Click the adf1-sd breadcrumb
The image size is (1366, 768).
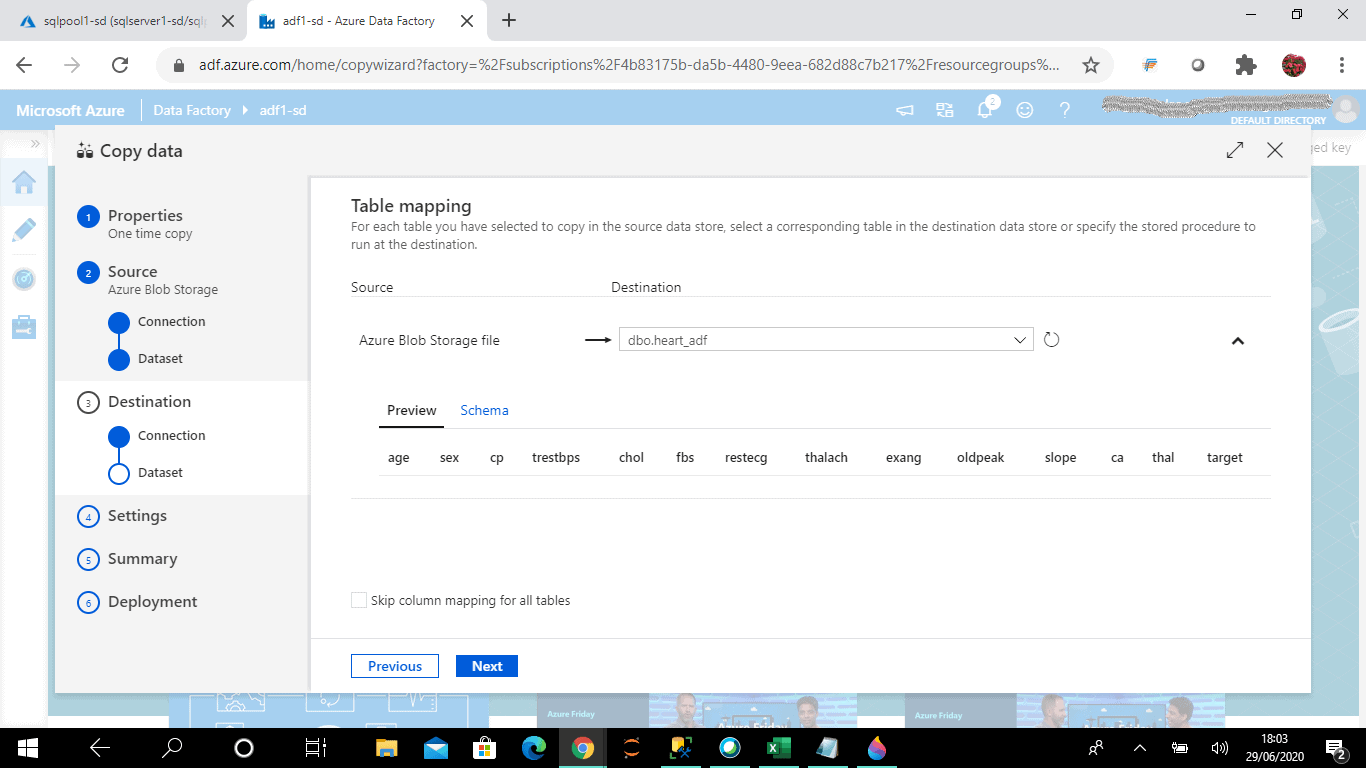(x=283, y=110)
